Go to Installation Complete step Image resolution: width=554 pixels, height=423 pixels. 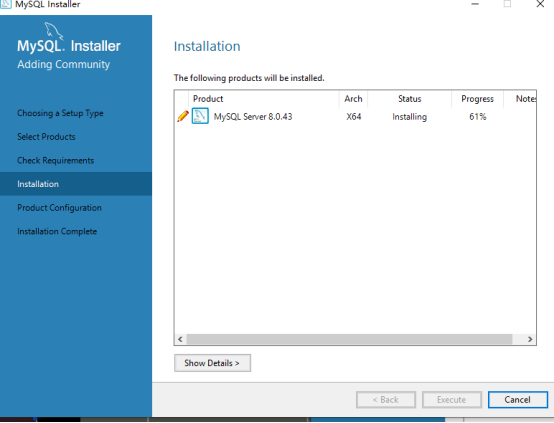[57, 231]
